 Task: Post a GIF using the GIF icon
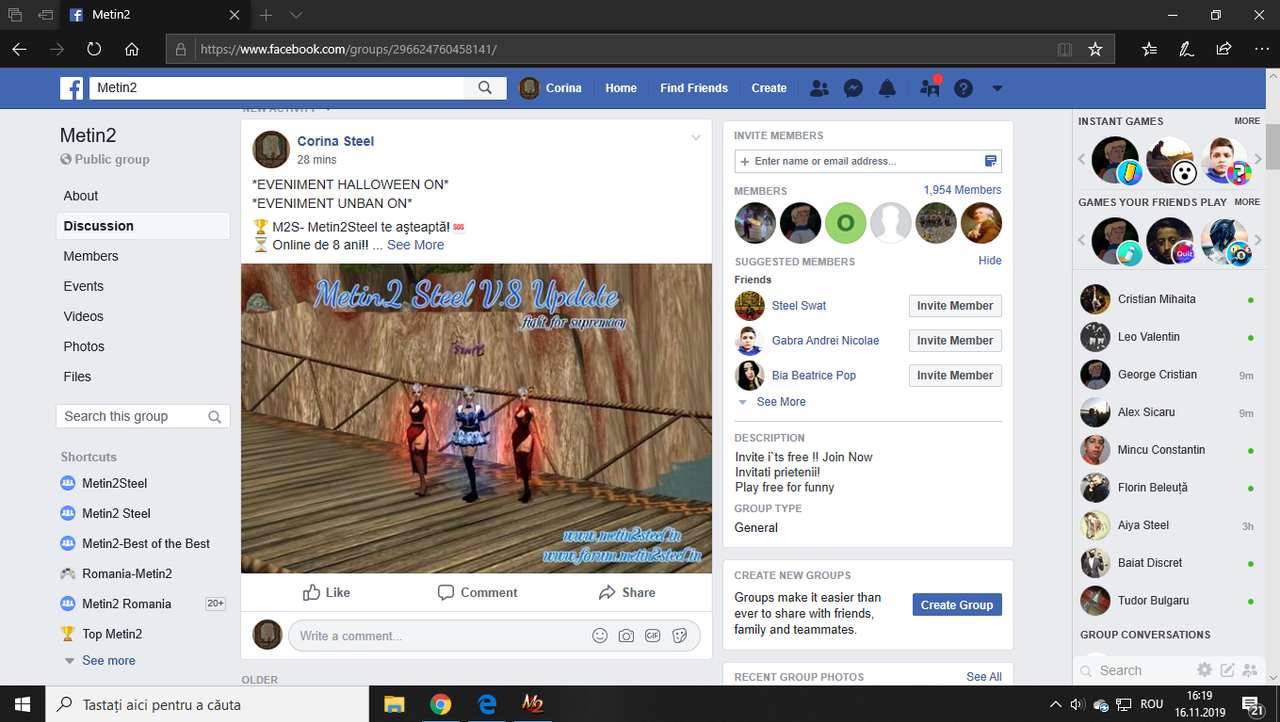click(652, 635)
